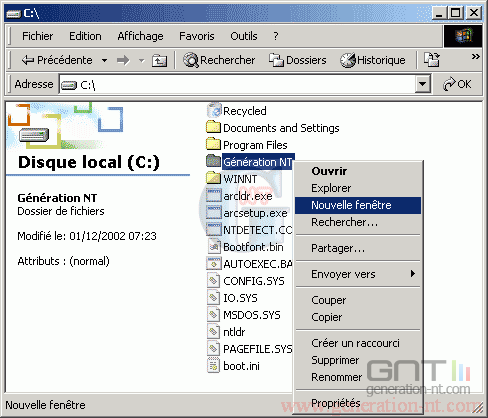Open the Affichage menu

[140, 36]
